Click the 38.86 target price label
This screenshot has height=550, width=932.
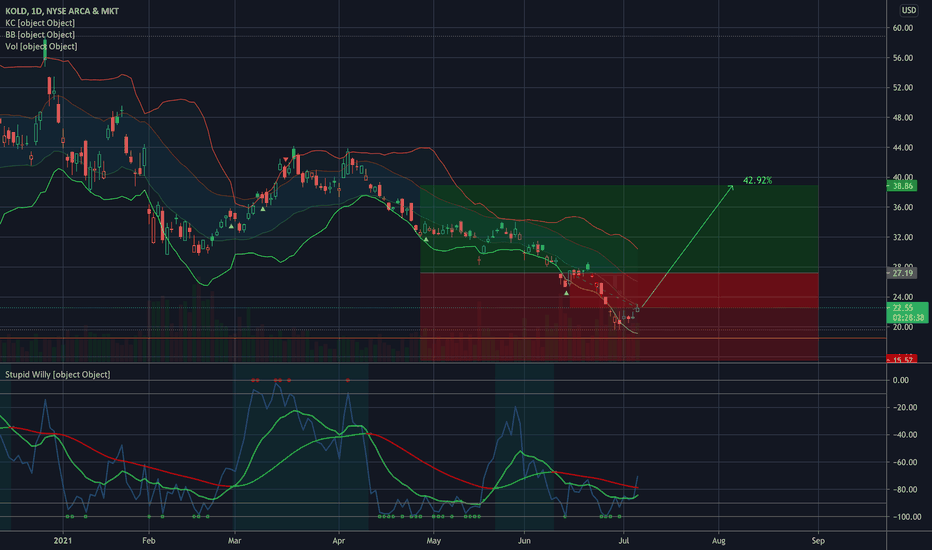902,186
